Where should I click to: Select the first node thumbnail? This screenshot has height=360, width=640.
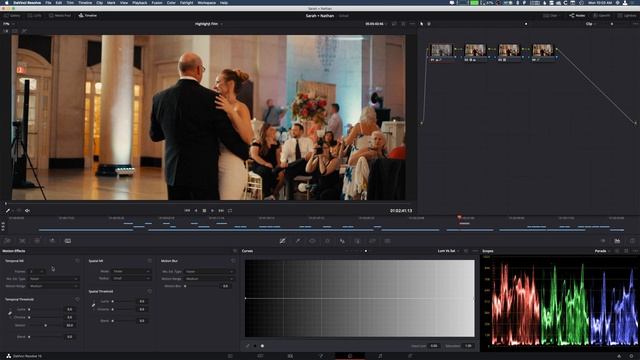pos(442,50)
